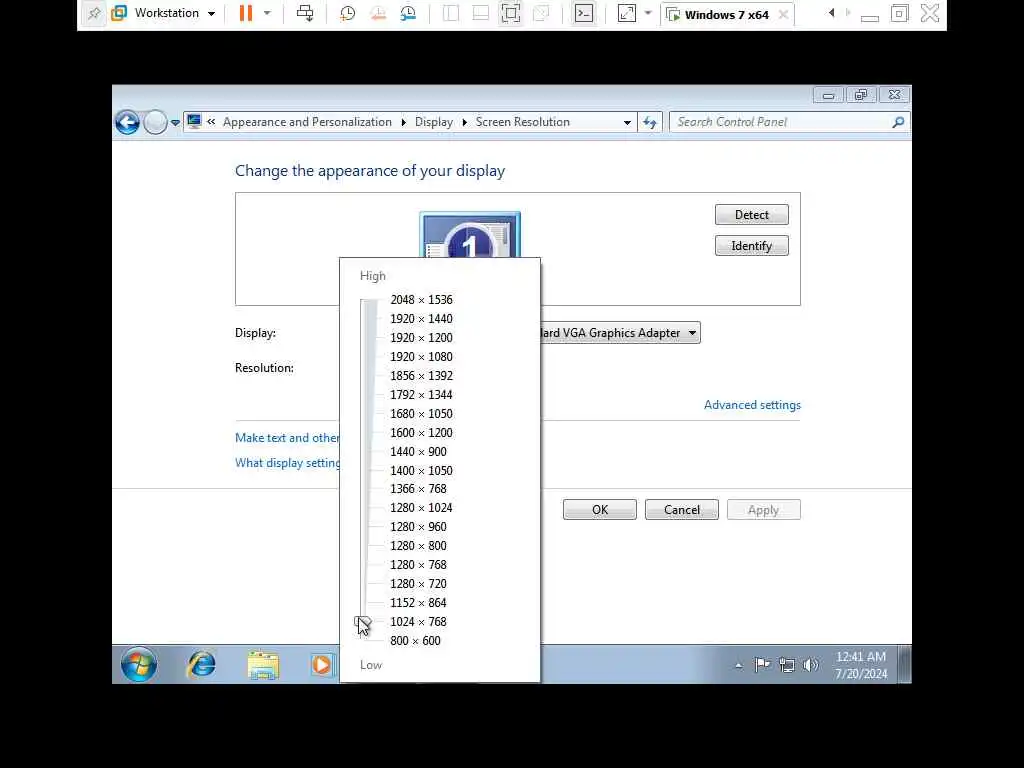Viewport: 1024px width, 768px height.
Task: Expand the power options arrow beside pause
Action: (x=267, y=13)
